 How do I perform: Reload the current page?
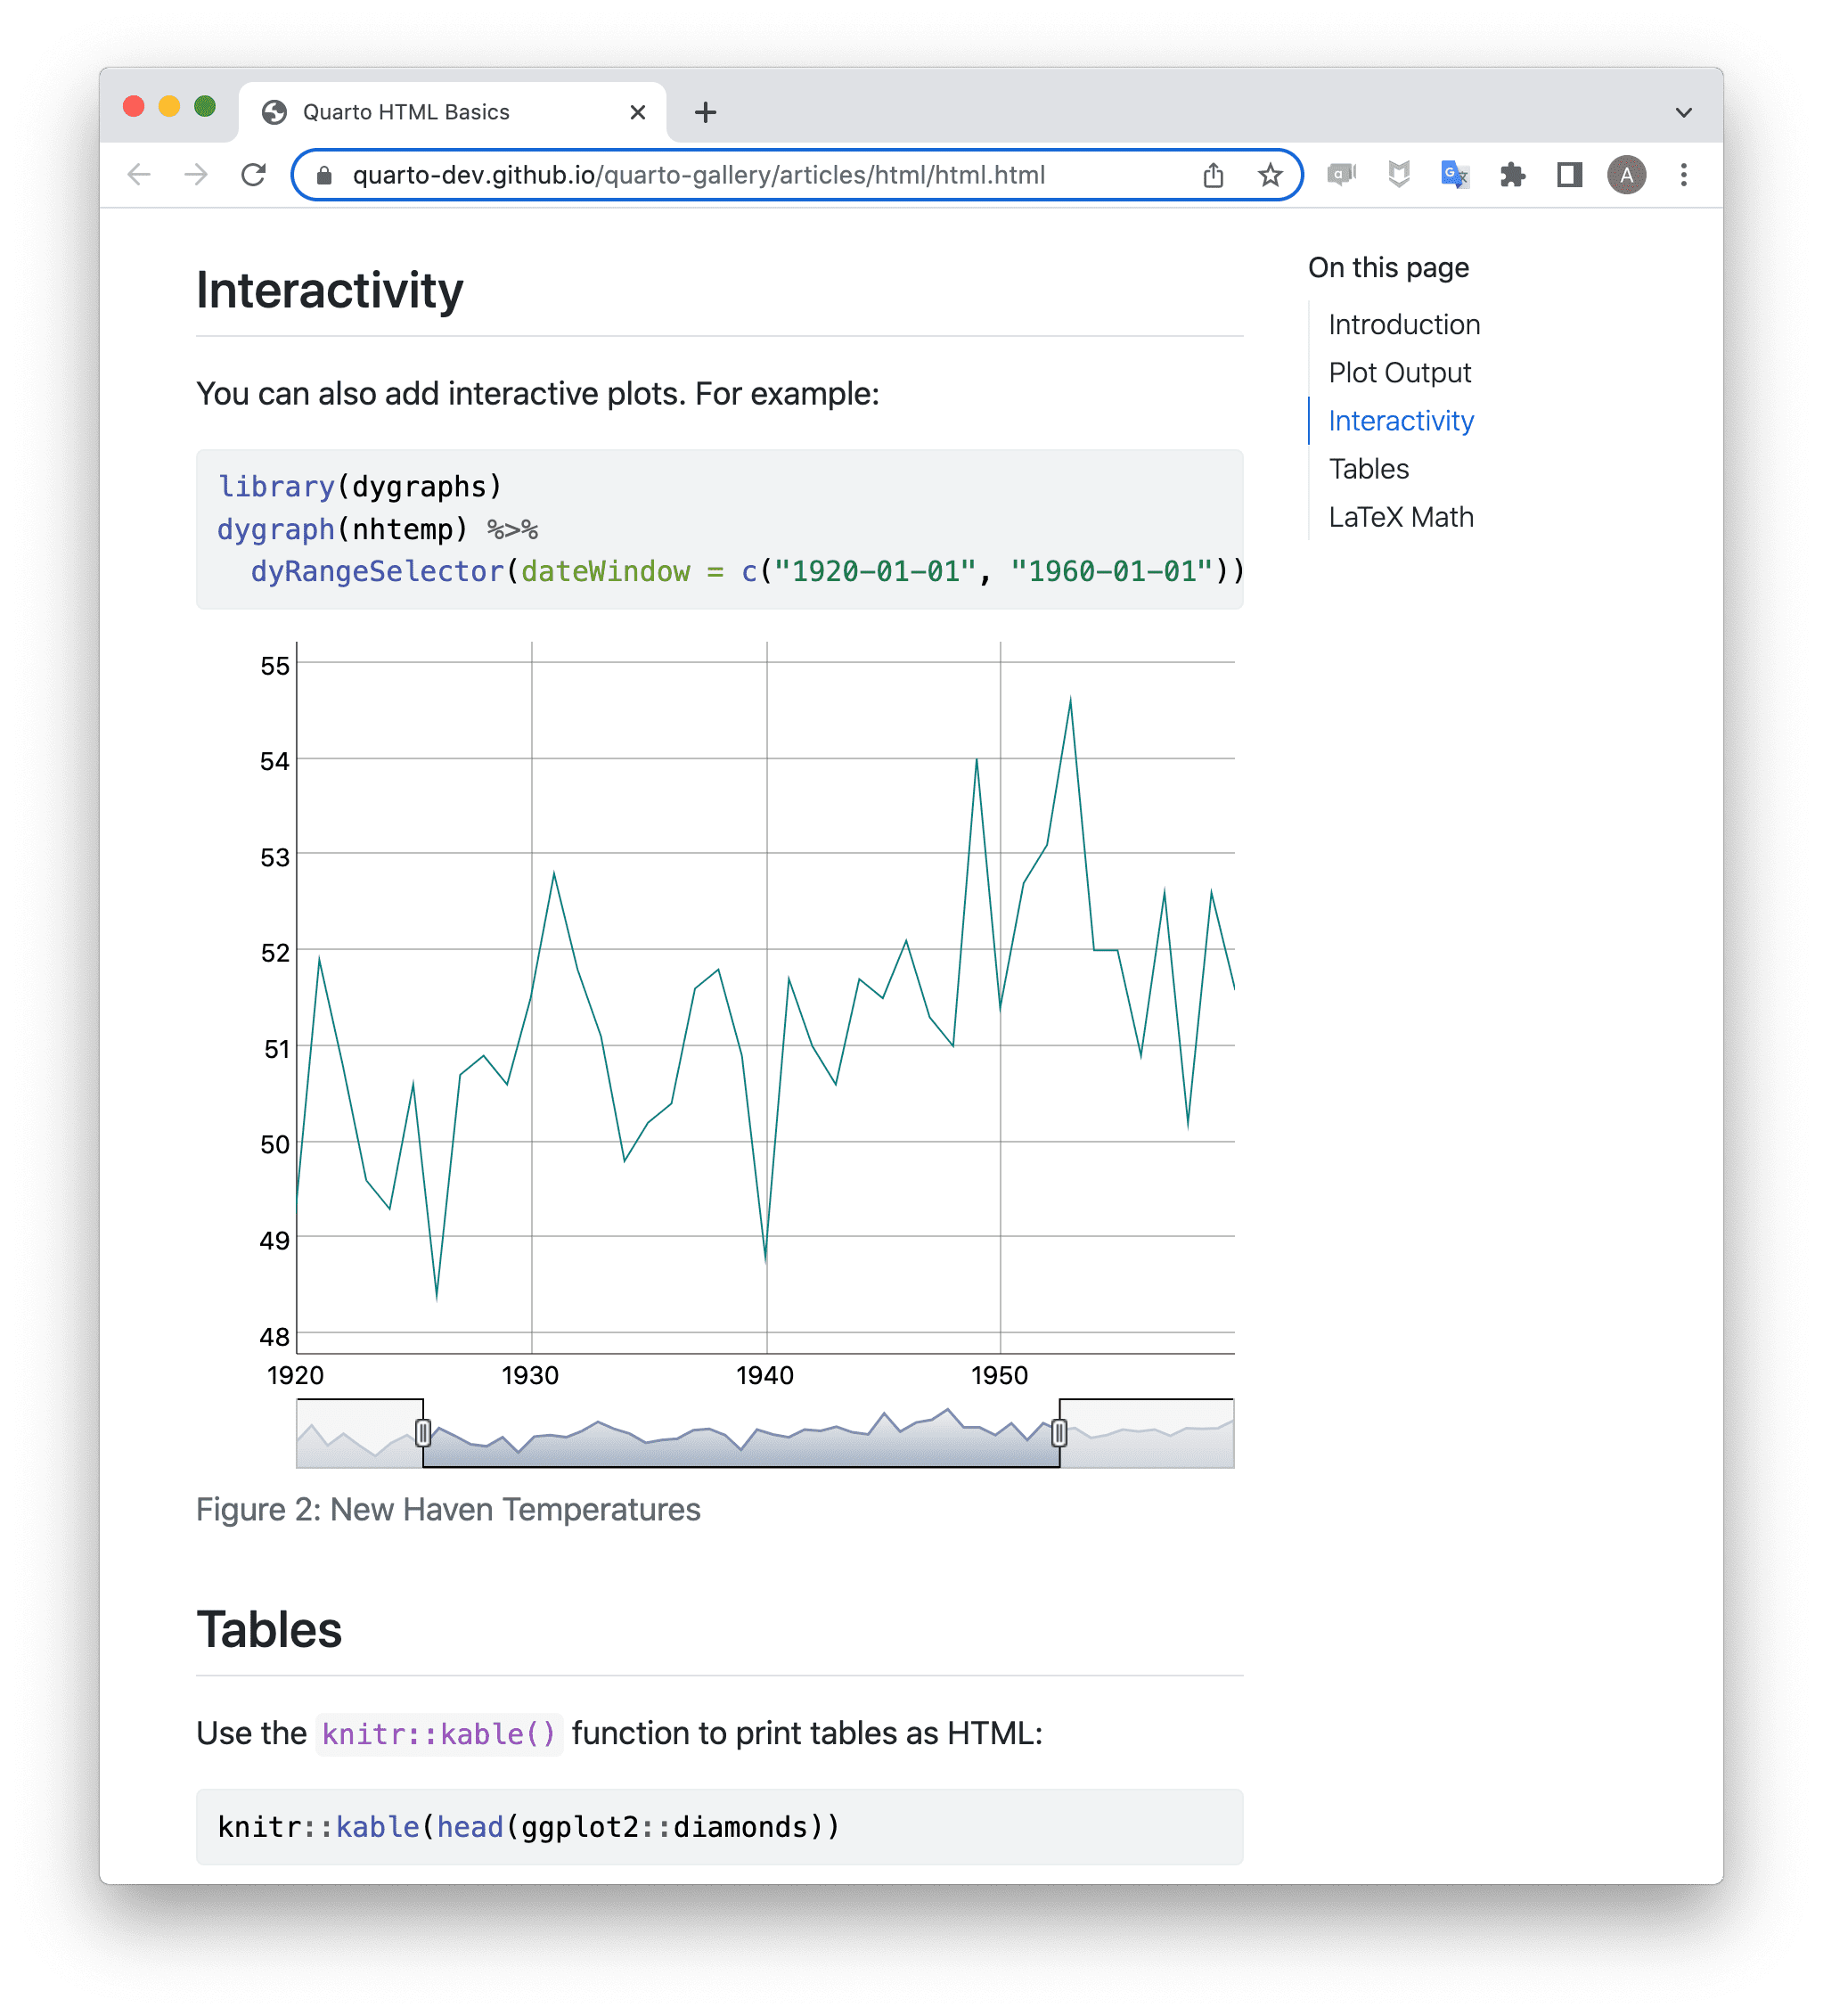(x=254, y=175)
